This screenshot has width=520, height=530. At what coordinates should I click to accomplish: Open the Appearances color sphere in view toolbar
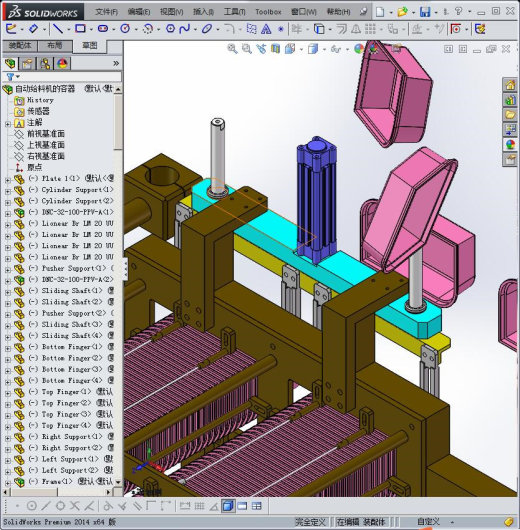click(x=359, y=49)
